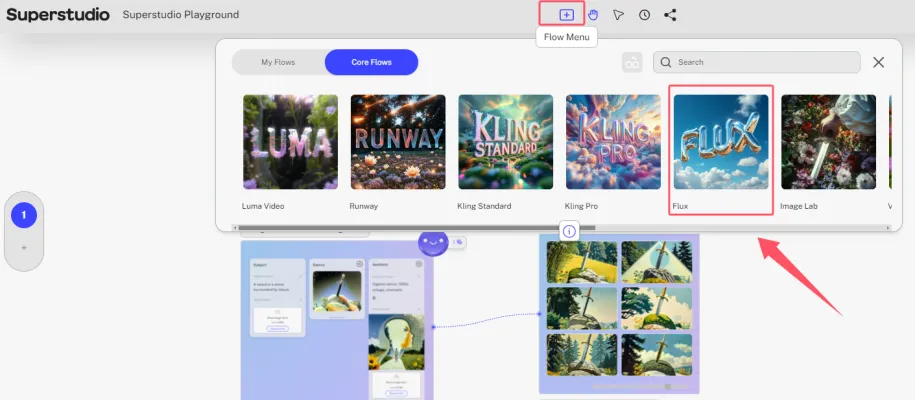The height and width of the screenshot is (400, 915).
Task: Pick the Kling Pro flow
Action: click(x=613, y=142)
